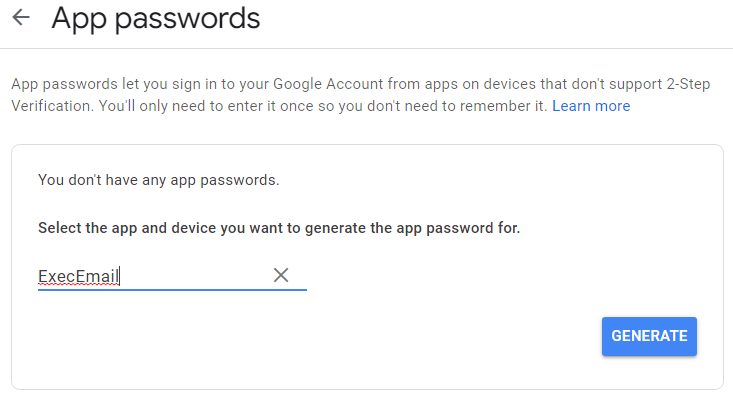
Task: Clear the ExecEmail field with the X icon
Action: point(281,275)
